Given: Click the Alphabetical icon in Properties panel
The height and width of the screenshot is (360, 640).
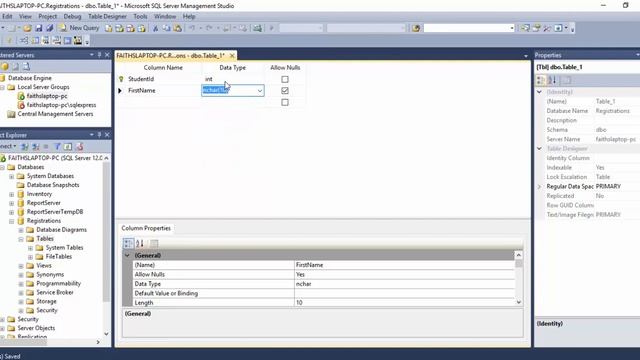Looking at the screenshot, I should [552, 80].
